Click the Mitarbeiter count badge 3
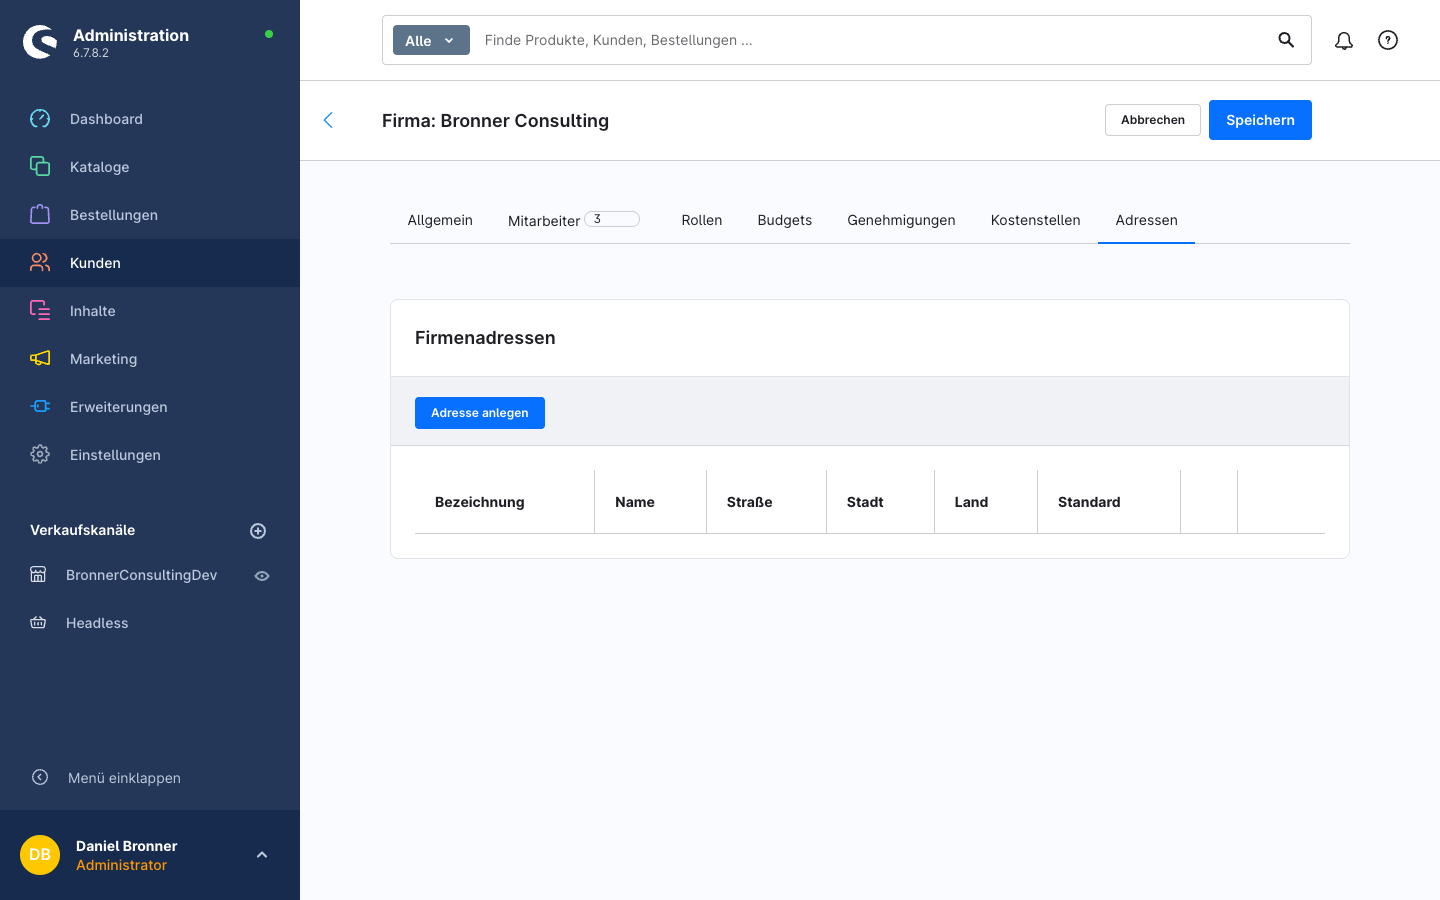 pyautogui.click(x=612, y=219)
